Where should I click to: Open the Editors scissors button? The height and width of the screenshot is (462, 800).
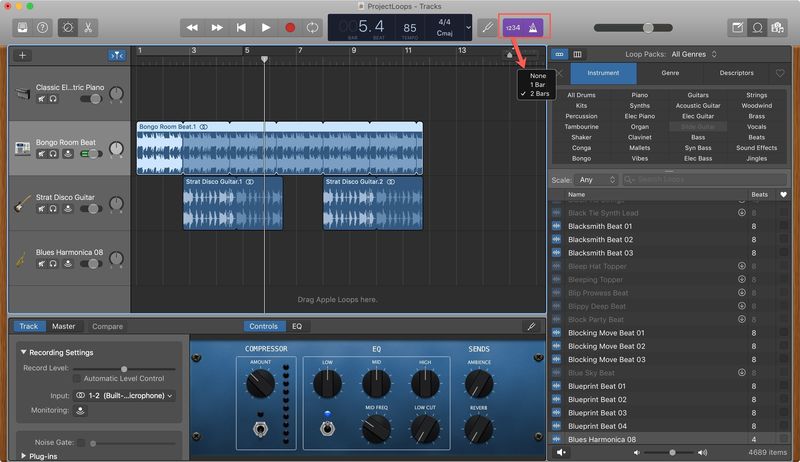(x=88, y=28)
